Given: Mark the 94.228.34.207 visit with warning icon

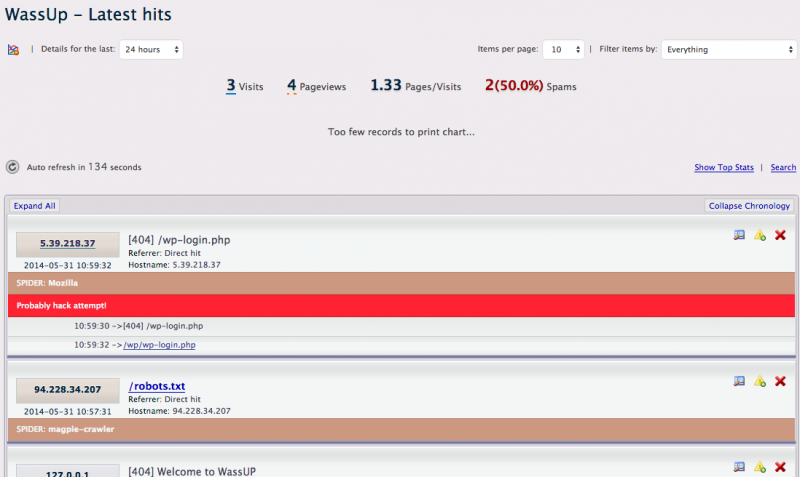Looking at the screenshot, I should (759, 381).
